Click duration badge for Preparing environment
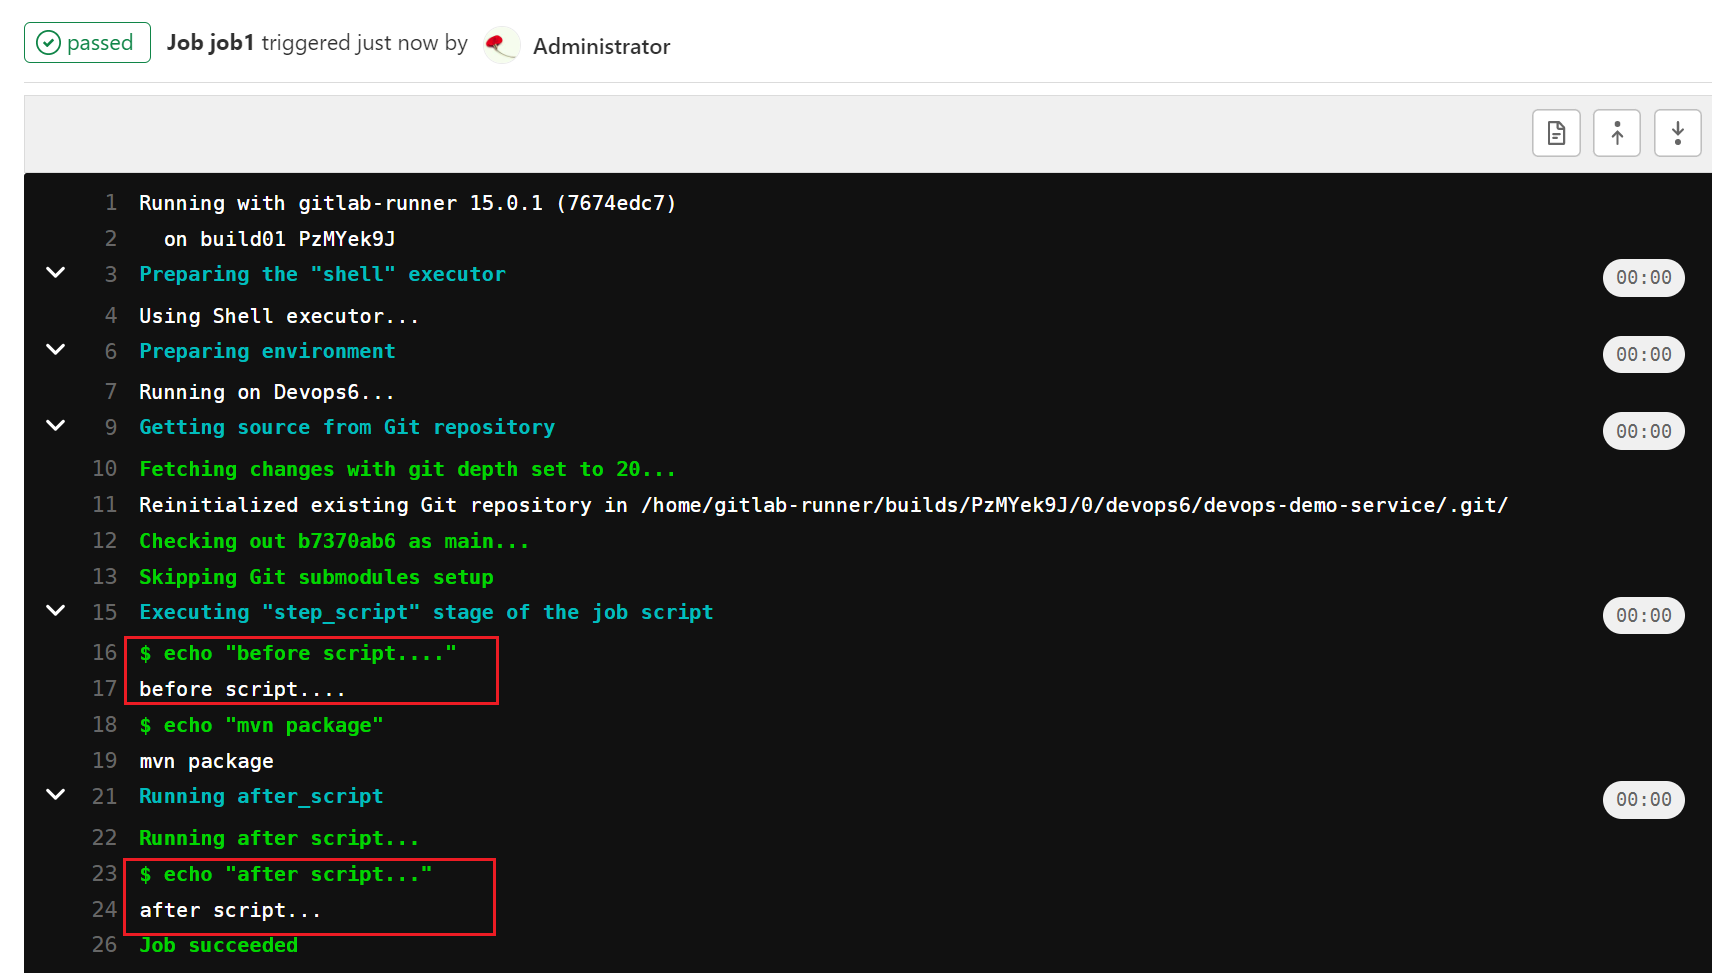Image resolution: width=1712 pixels, height=973 pixels. point(1643,355)
